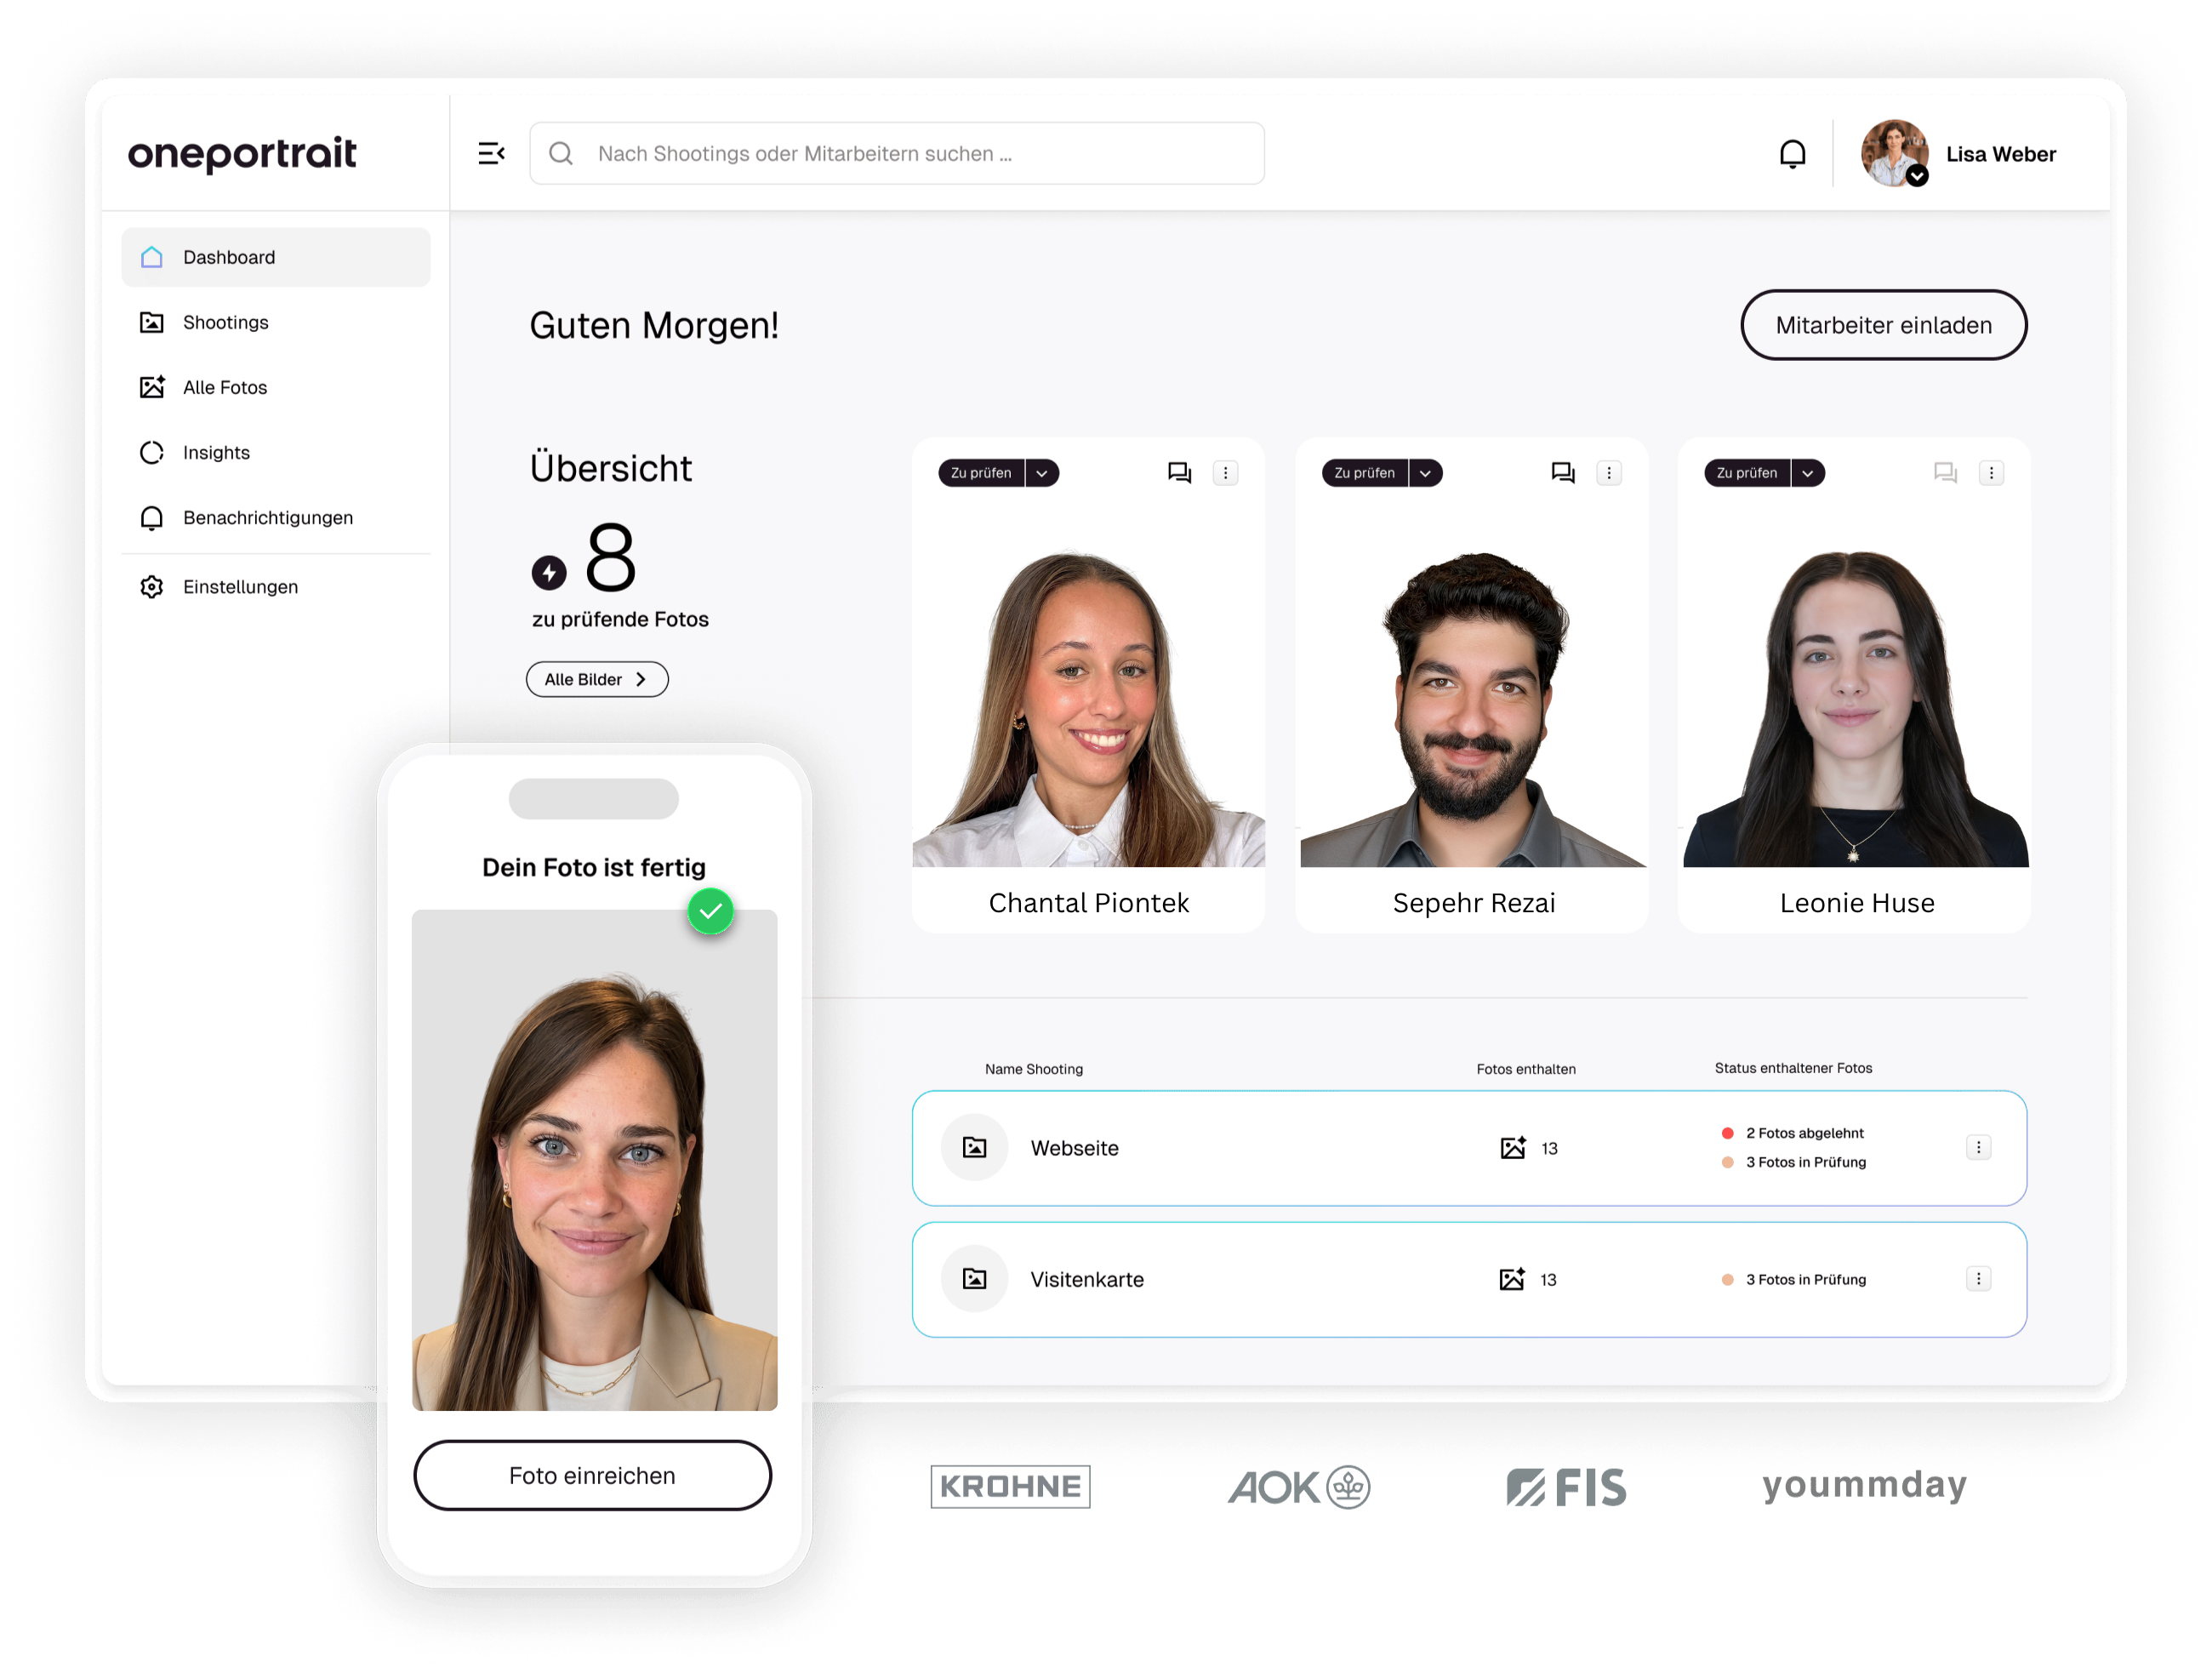Open notifications via the top bar bell icon
Image resolution: width=2212 pixels, height=1673 pixels.
1792,154
